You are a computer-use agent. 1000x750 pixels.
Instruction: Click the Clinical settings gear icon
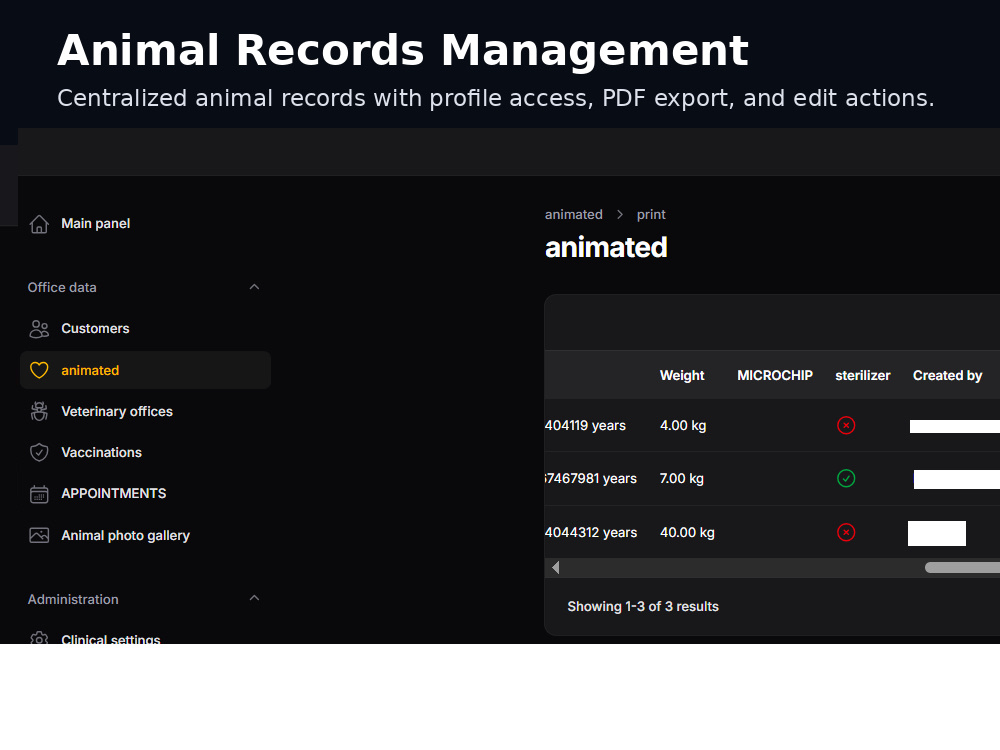click(39, 638)
